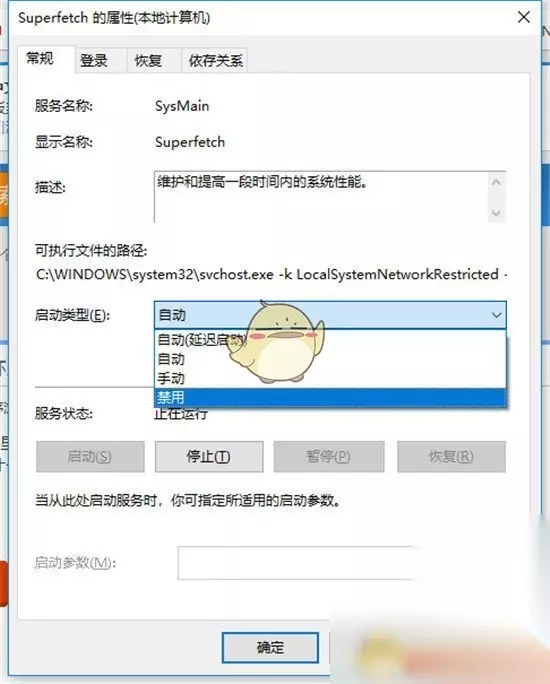The height and width of the screenshot is (684, 550).
Task: Go to the 依存关系 tab
Action: pyautogui.click(x=215, y=60)
